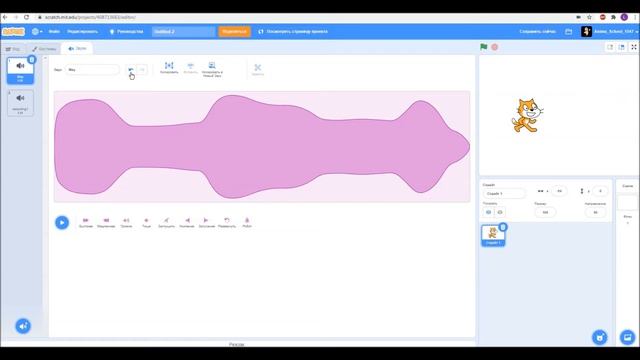Switch to large stage layout
640x360 pixels.
click(x=622, y=47)
